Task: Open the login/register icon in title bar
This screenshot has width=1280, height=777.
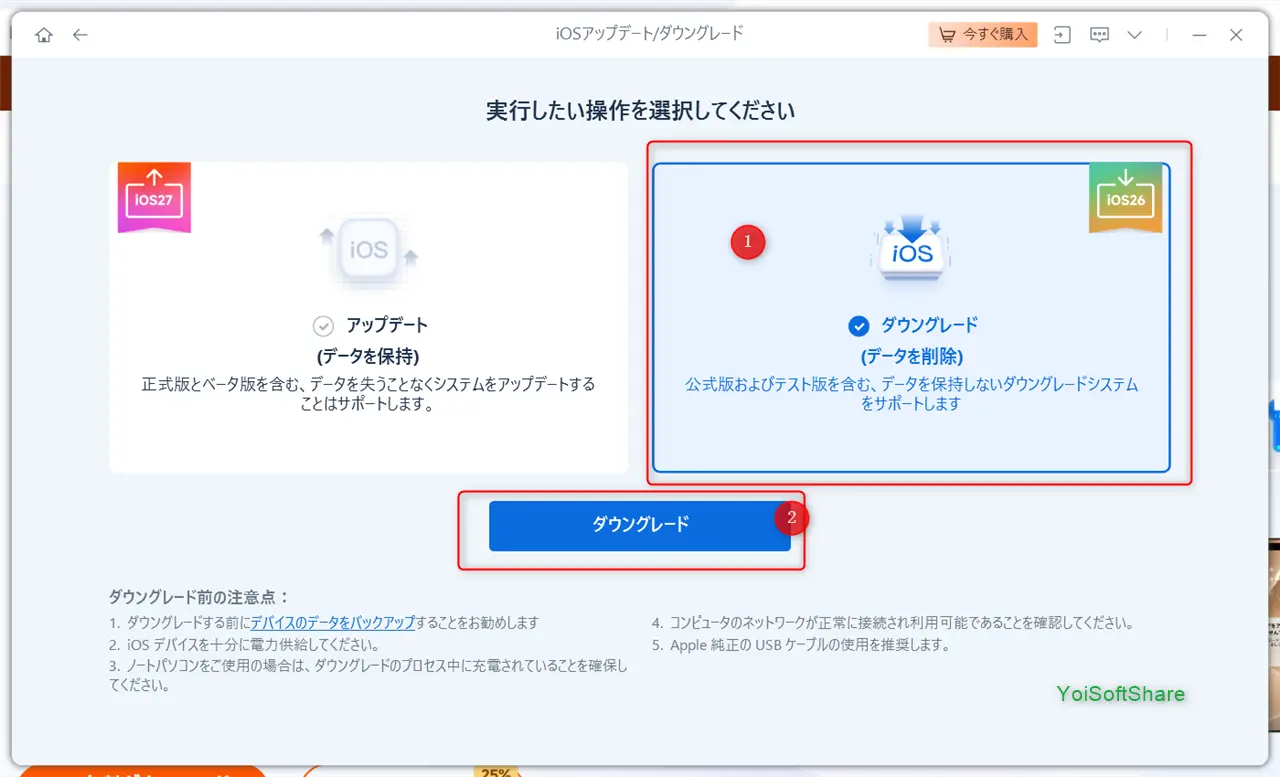Action: click(1062, 35)
